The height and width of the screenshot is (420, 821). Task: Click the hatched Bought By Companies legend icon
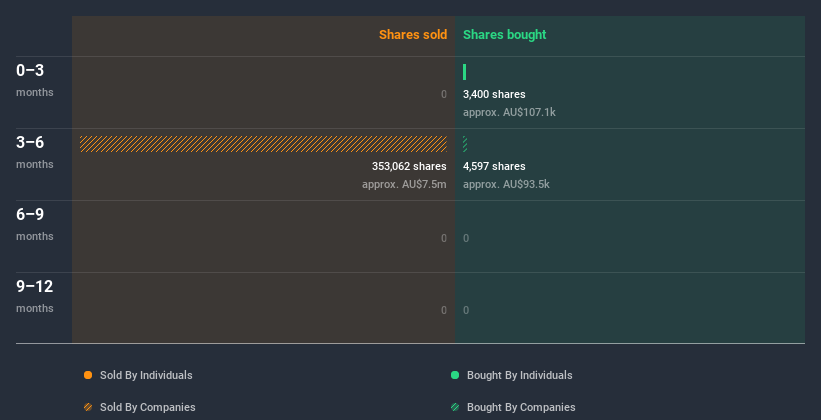point(455,407)
